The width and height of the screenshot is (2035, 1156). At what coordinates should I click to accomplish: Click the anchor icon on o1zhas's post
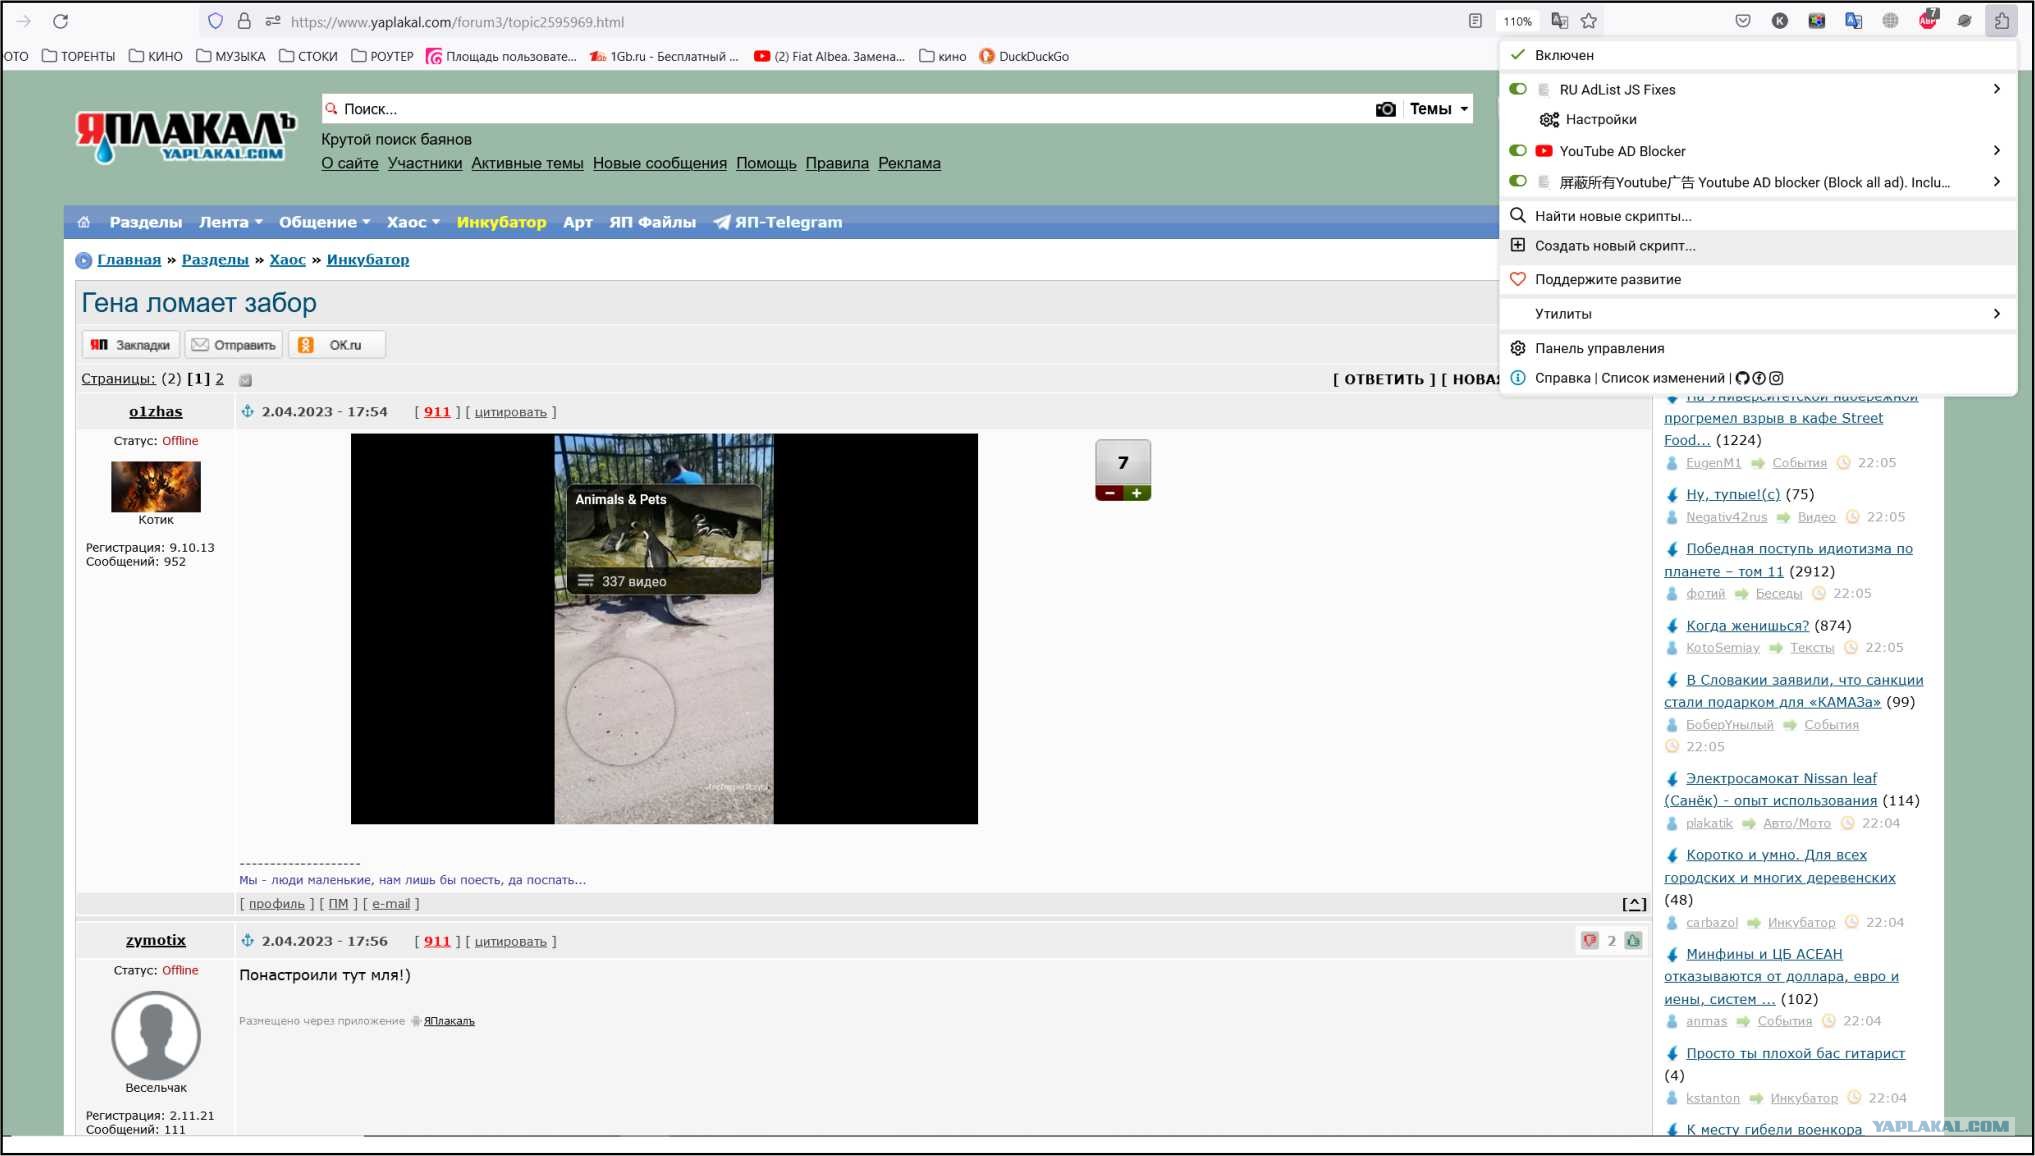pyautogui.click(x=248, y=411)
